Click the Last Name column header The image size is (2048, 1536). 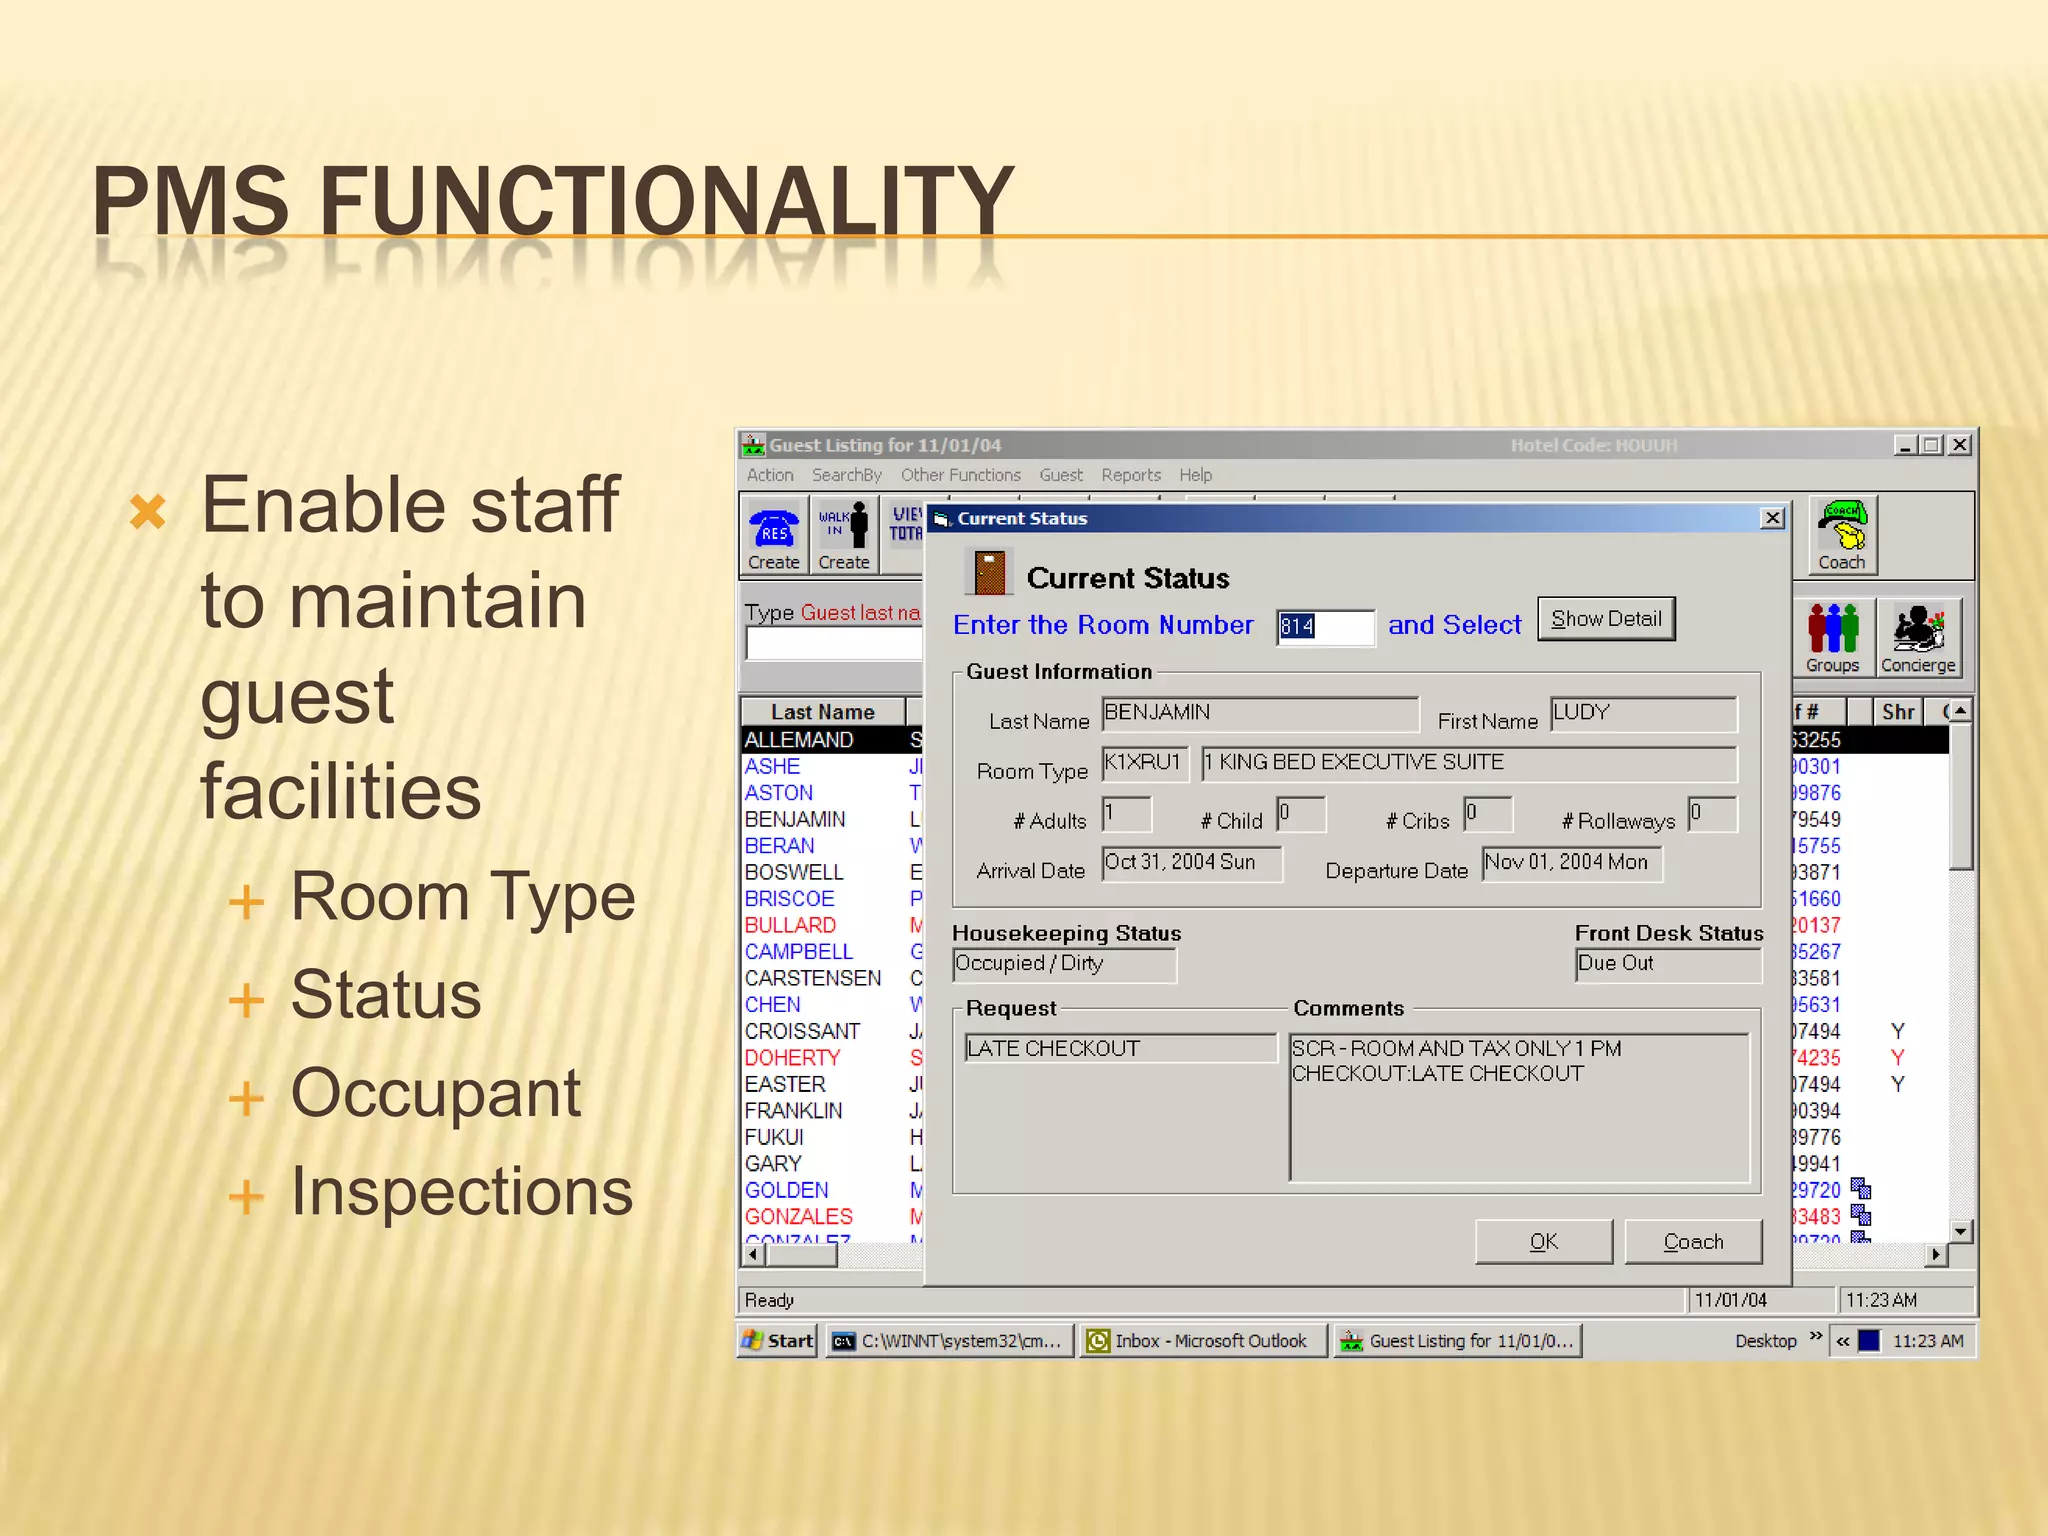point(823,712)
